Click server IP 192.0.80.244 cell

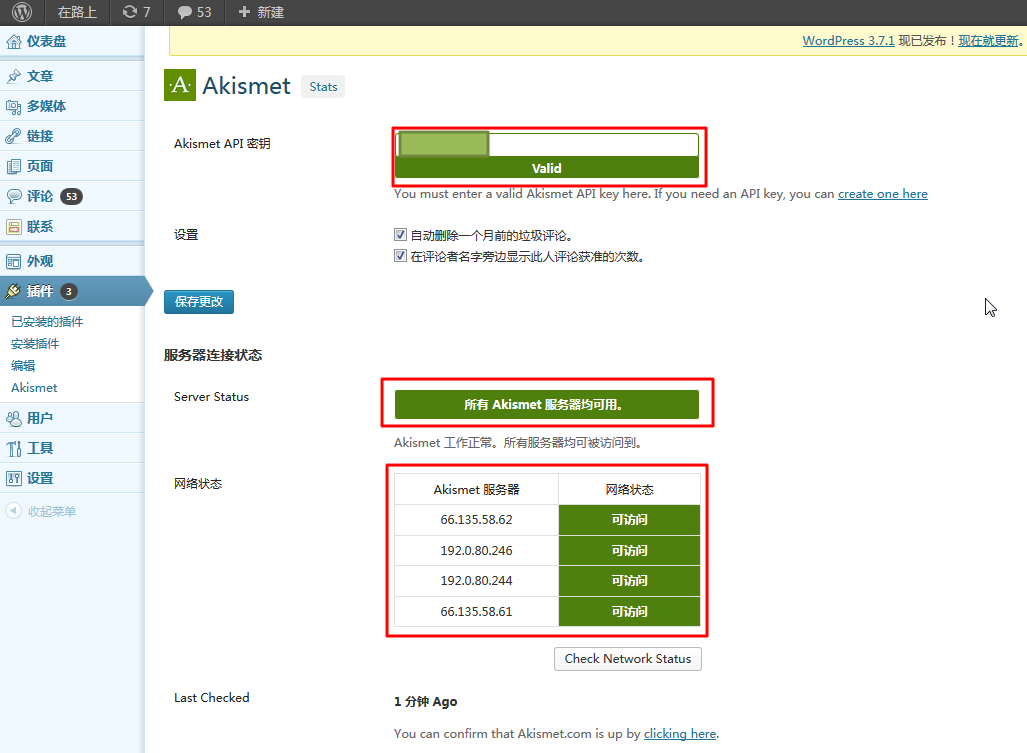[476, 581]
